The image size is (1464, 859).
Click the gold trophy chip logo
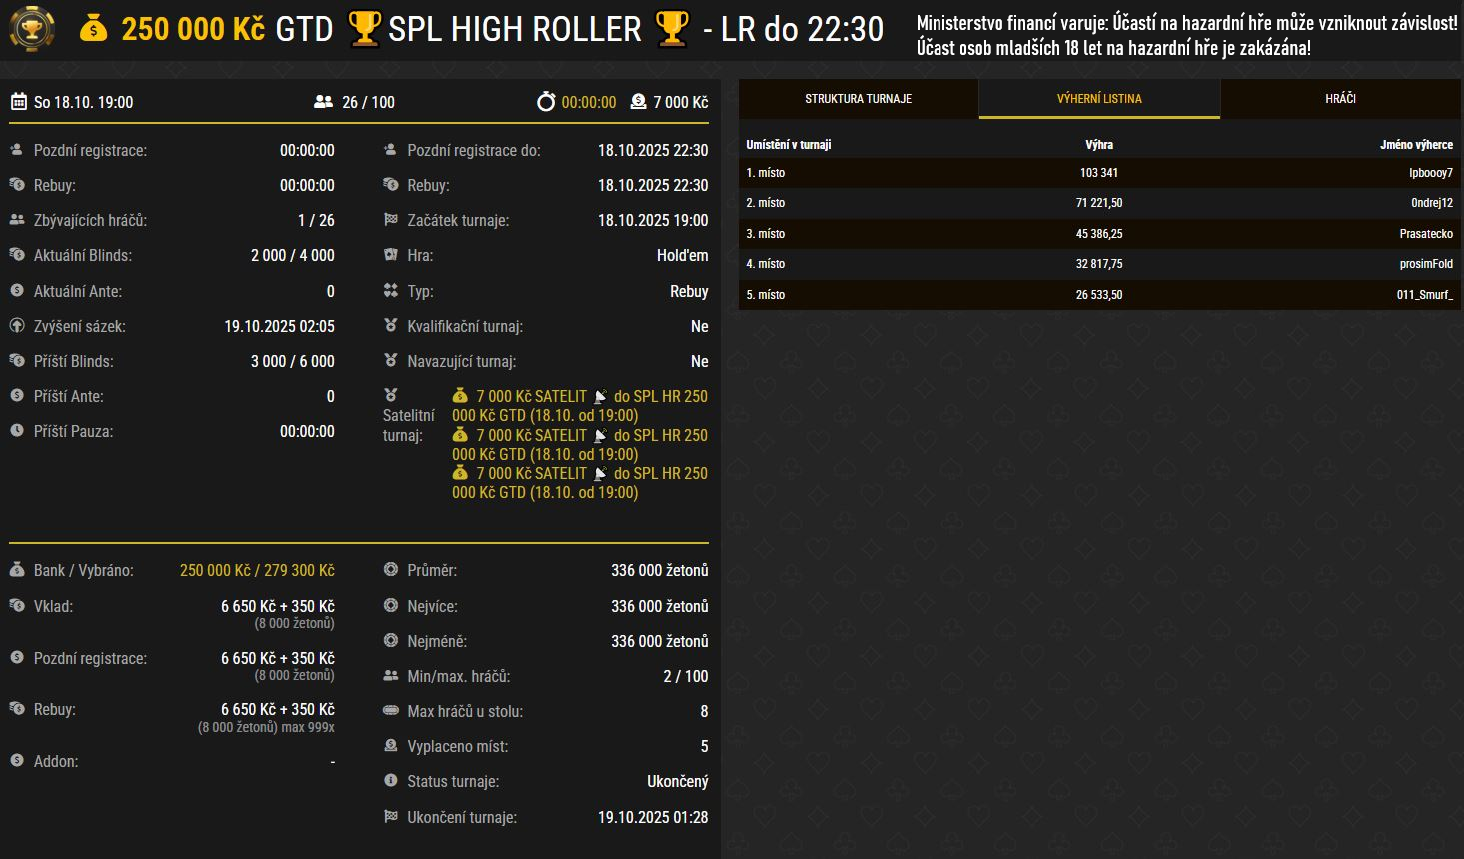(32, 30)
